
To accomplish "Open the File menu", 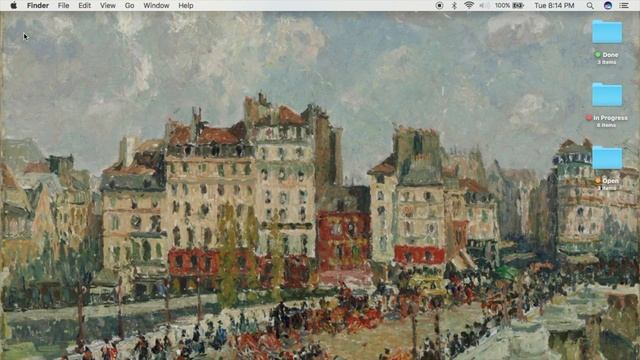I will point(63,5).
